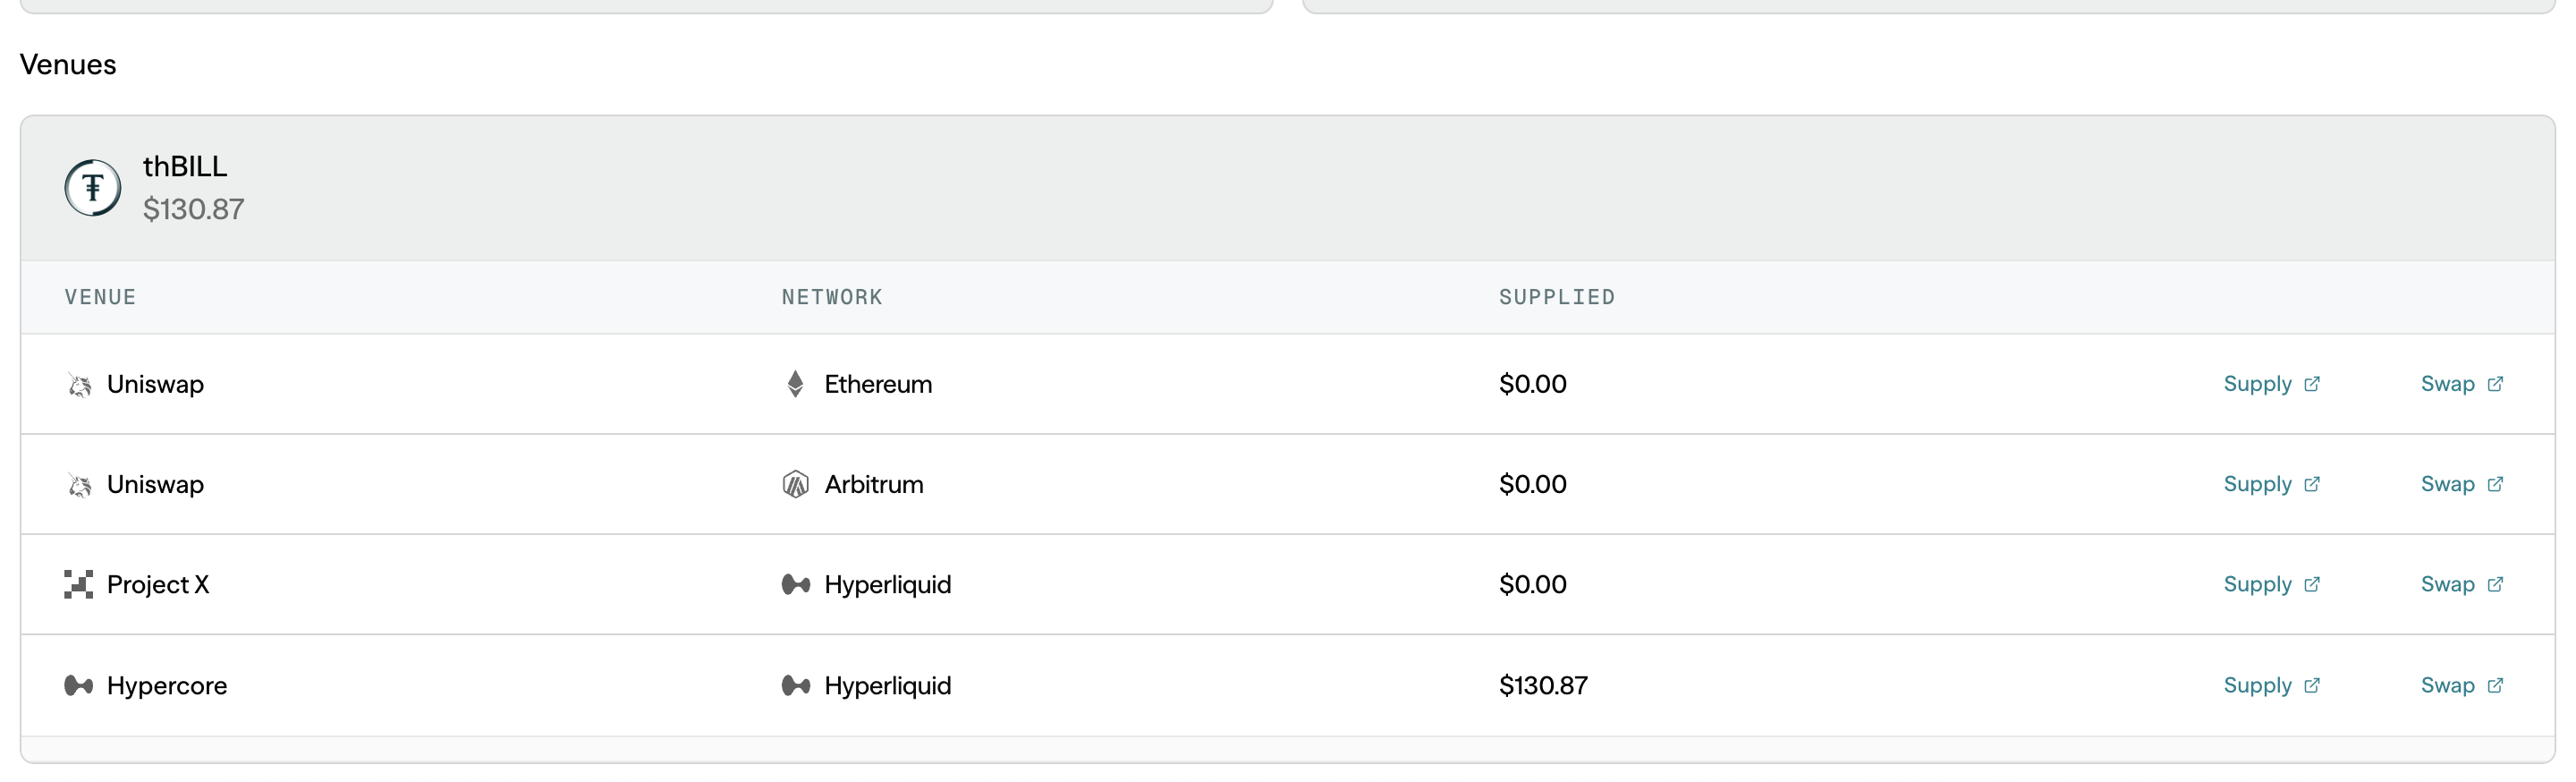The width and height of the screenshot is (2576, 782).
Task: Open Swap link for Project X
Action: click(x=2460, y=584)
